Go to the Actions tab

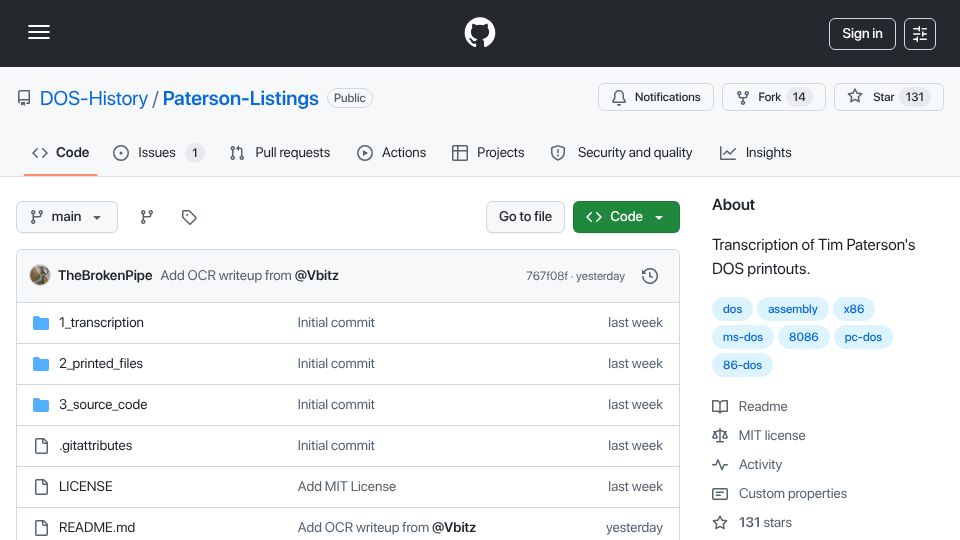391,152
